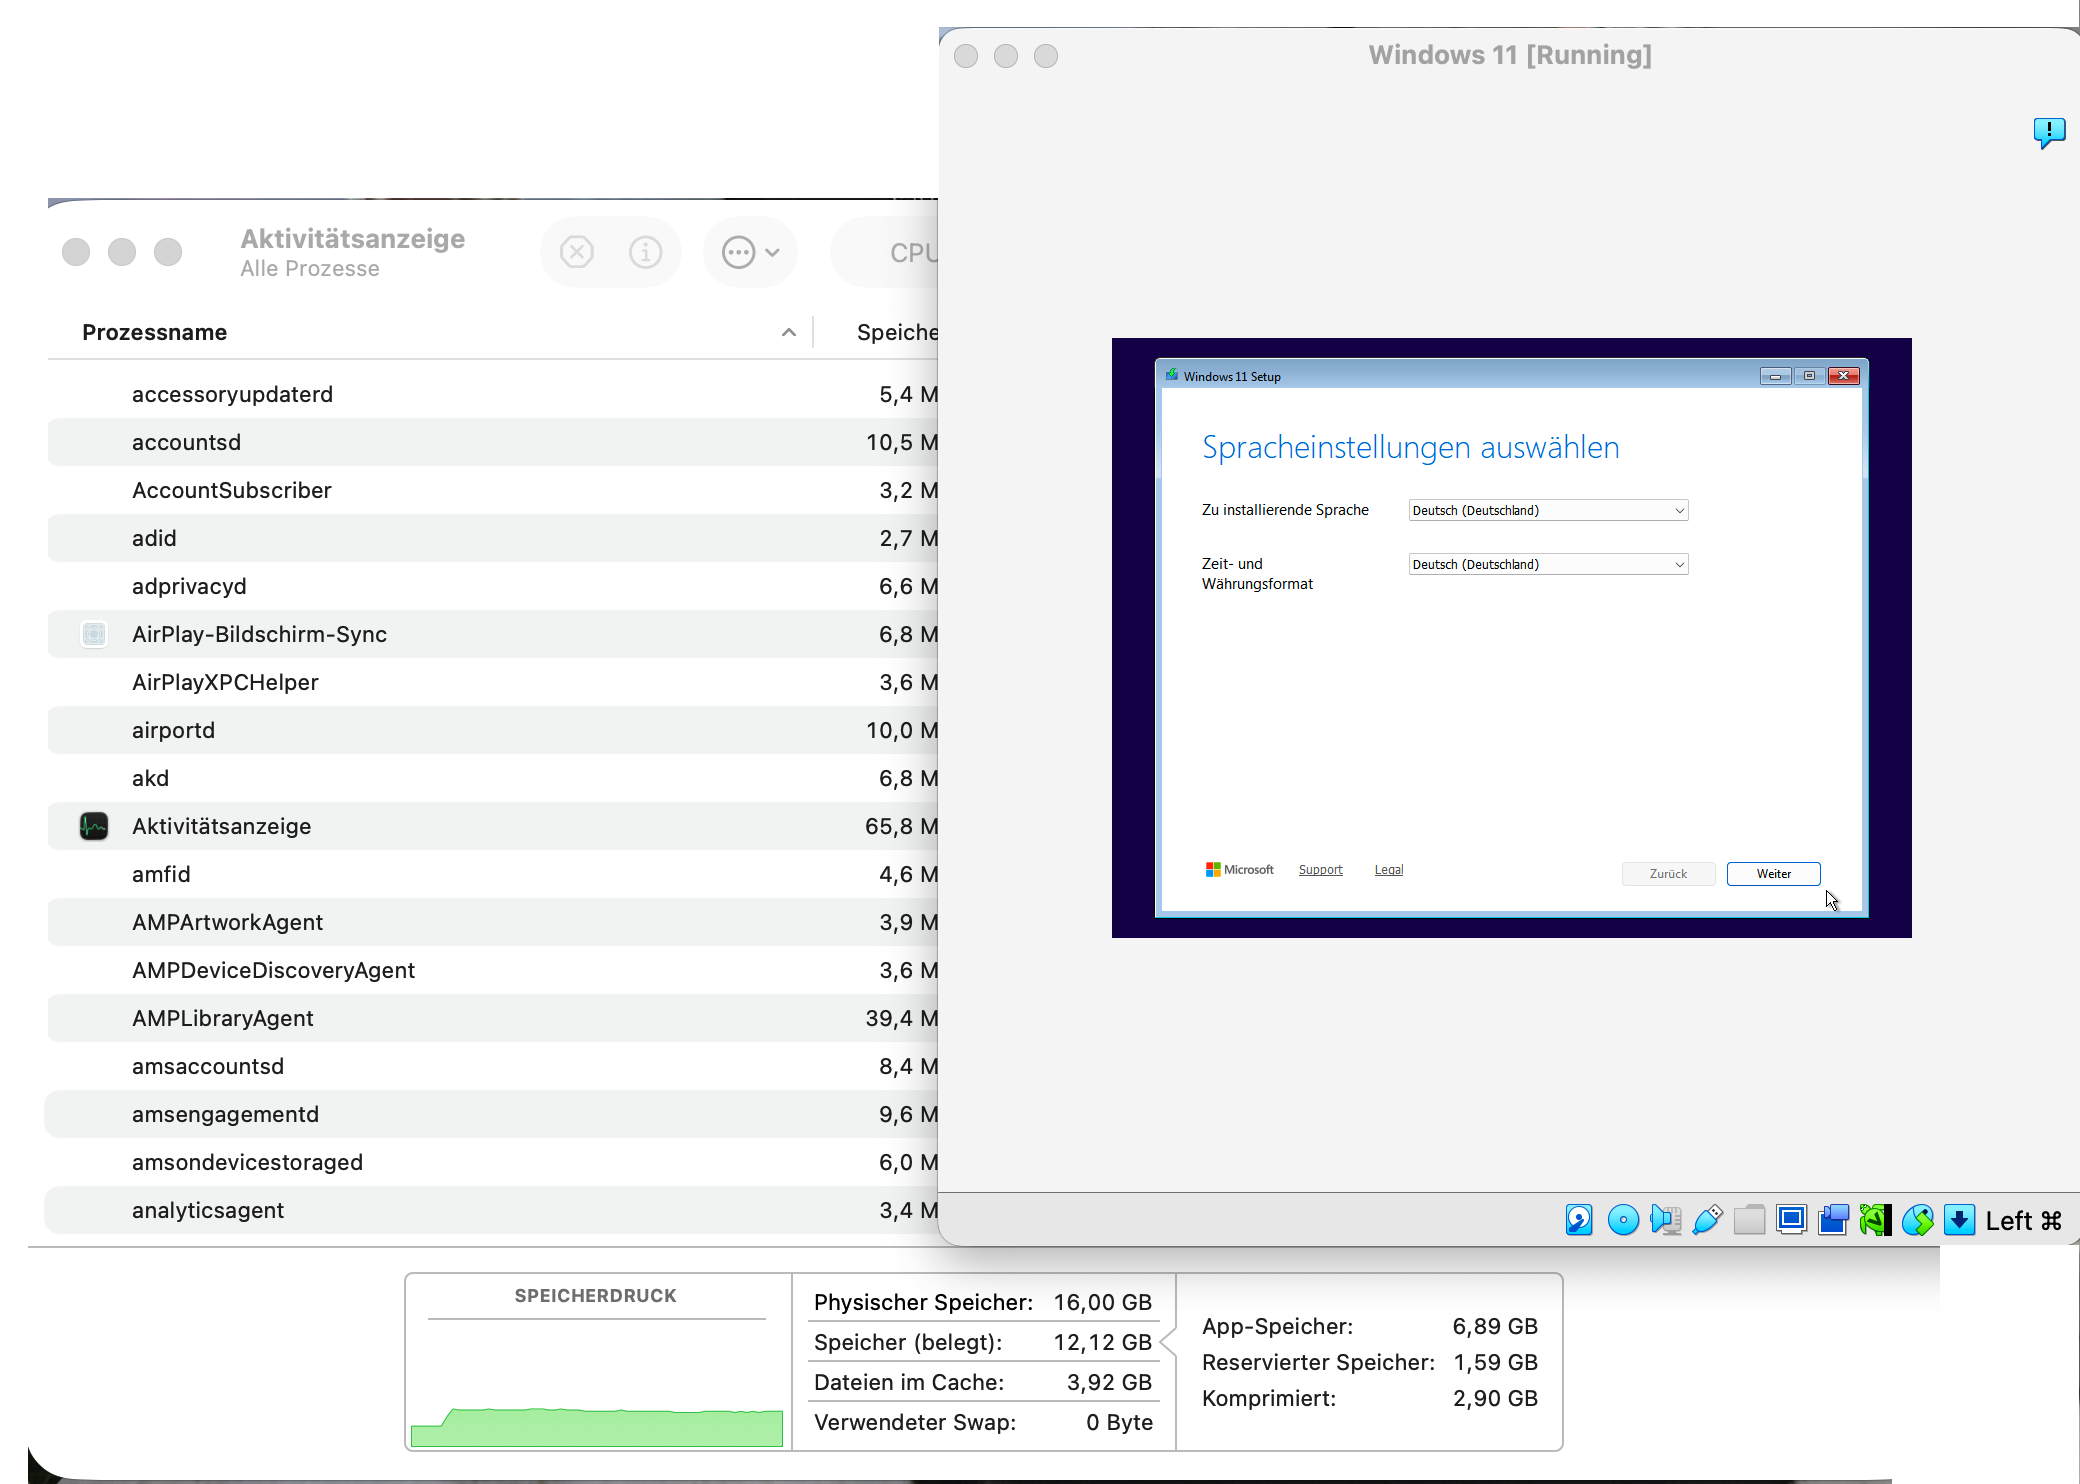The width and height of the screenshot is (2080, 1484).
Task: Click the screen recording status icon
Action: (1834, 1220)
